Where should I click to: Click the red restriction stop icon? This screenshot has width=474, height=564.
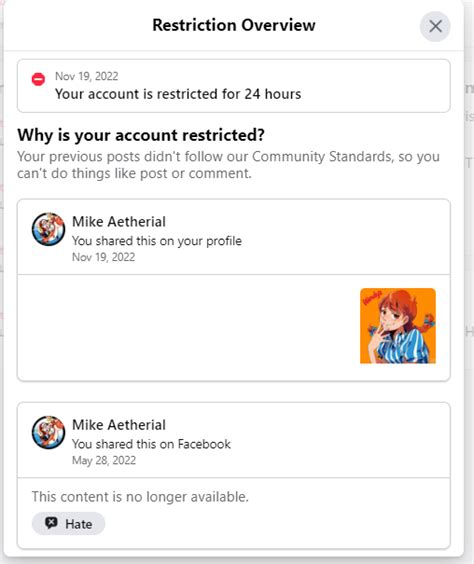coord(38,79)
